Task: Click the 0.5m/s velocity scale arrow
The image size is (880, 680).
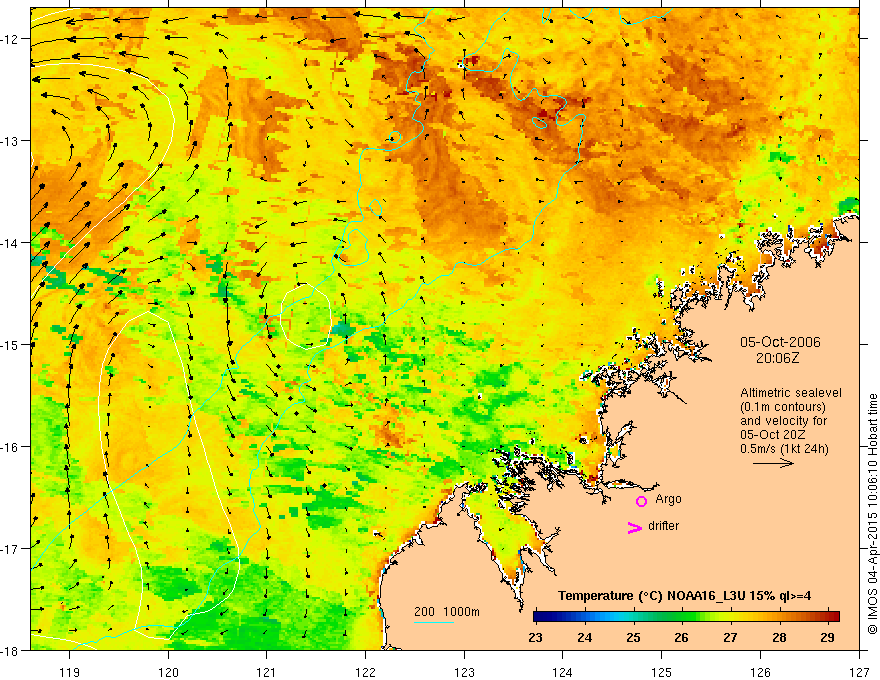Action: click(773, 463)
